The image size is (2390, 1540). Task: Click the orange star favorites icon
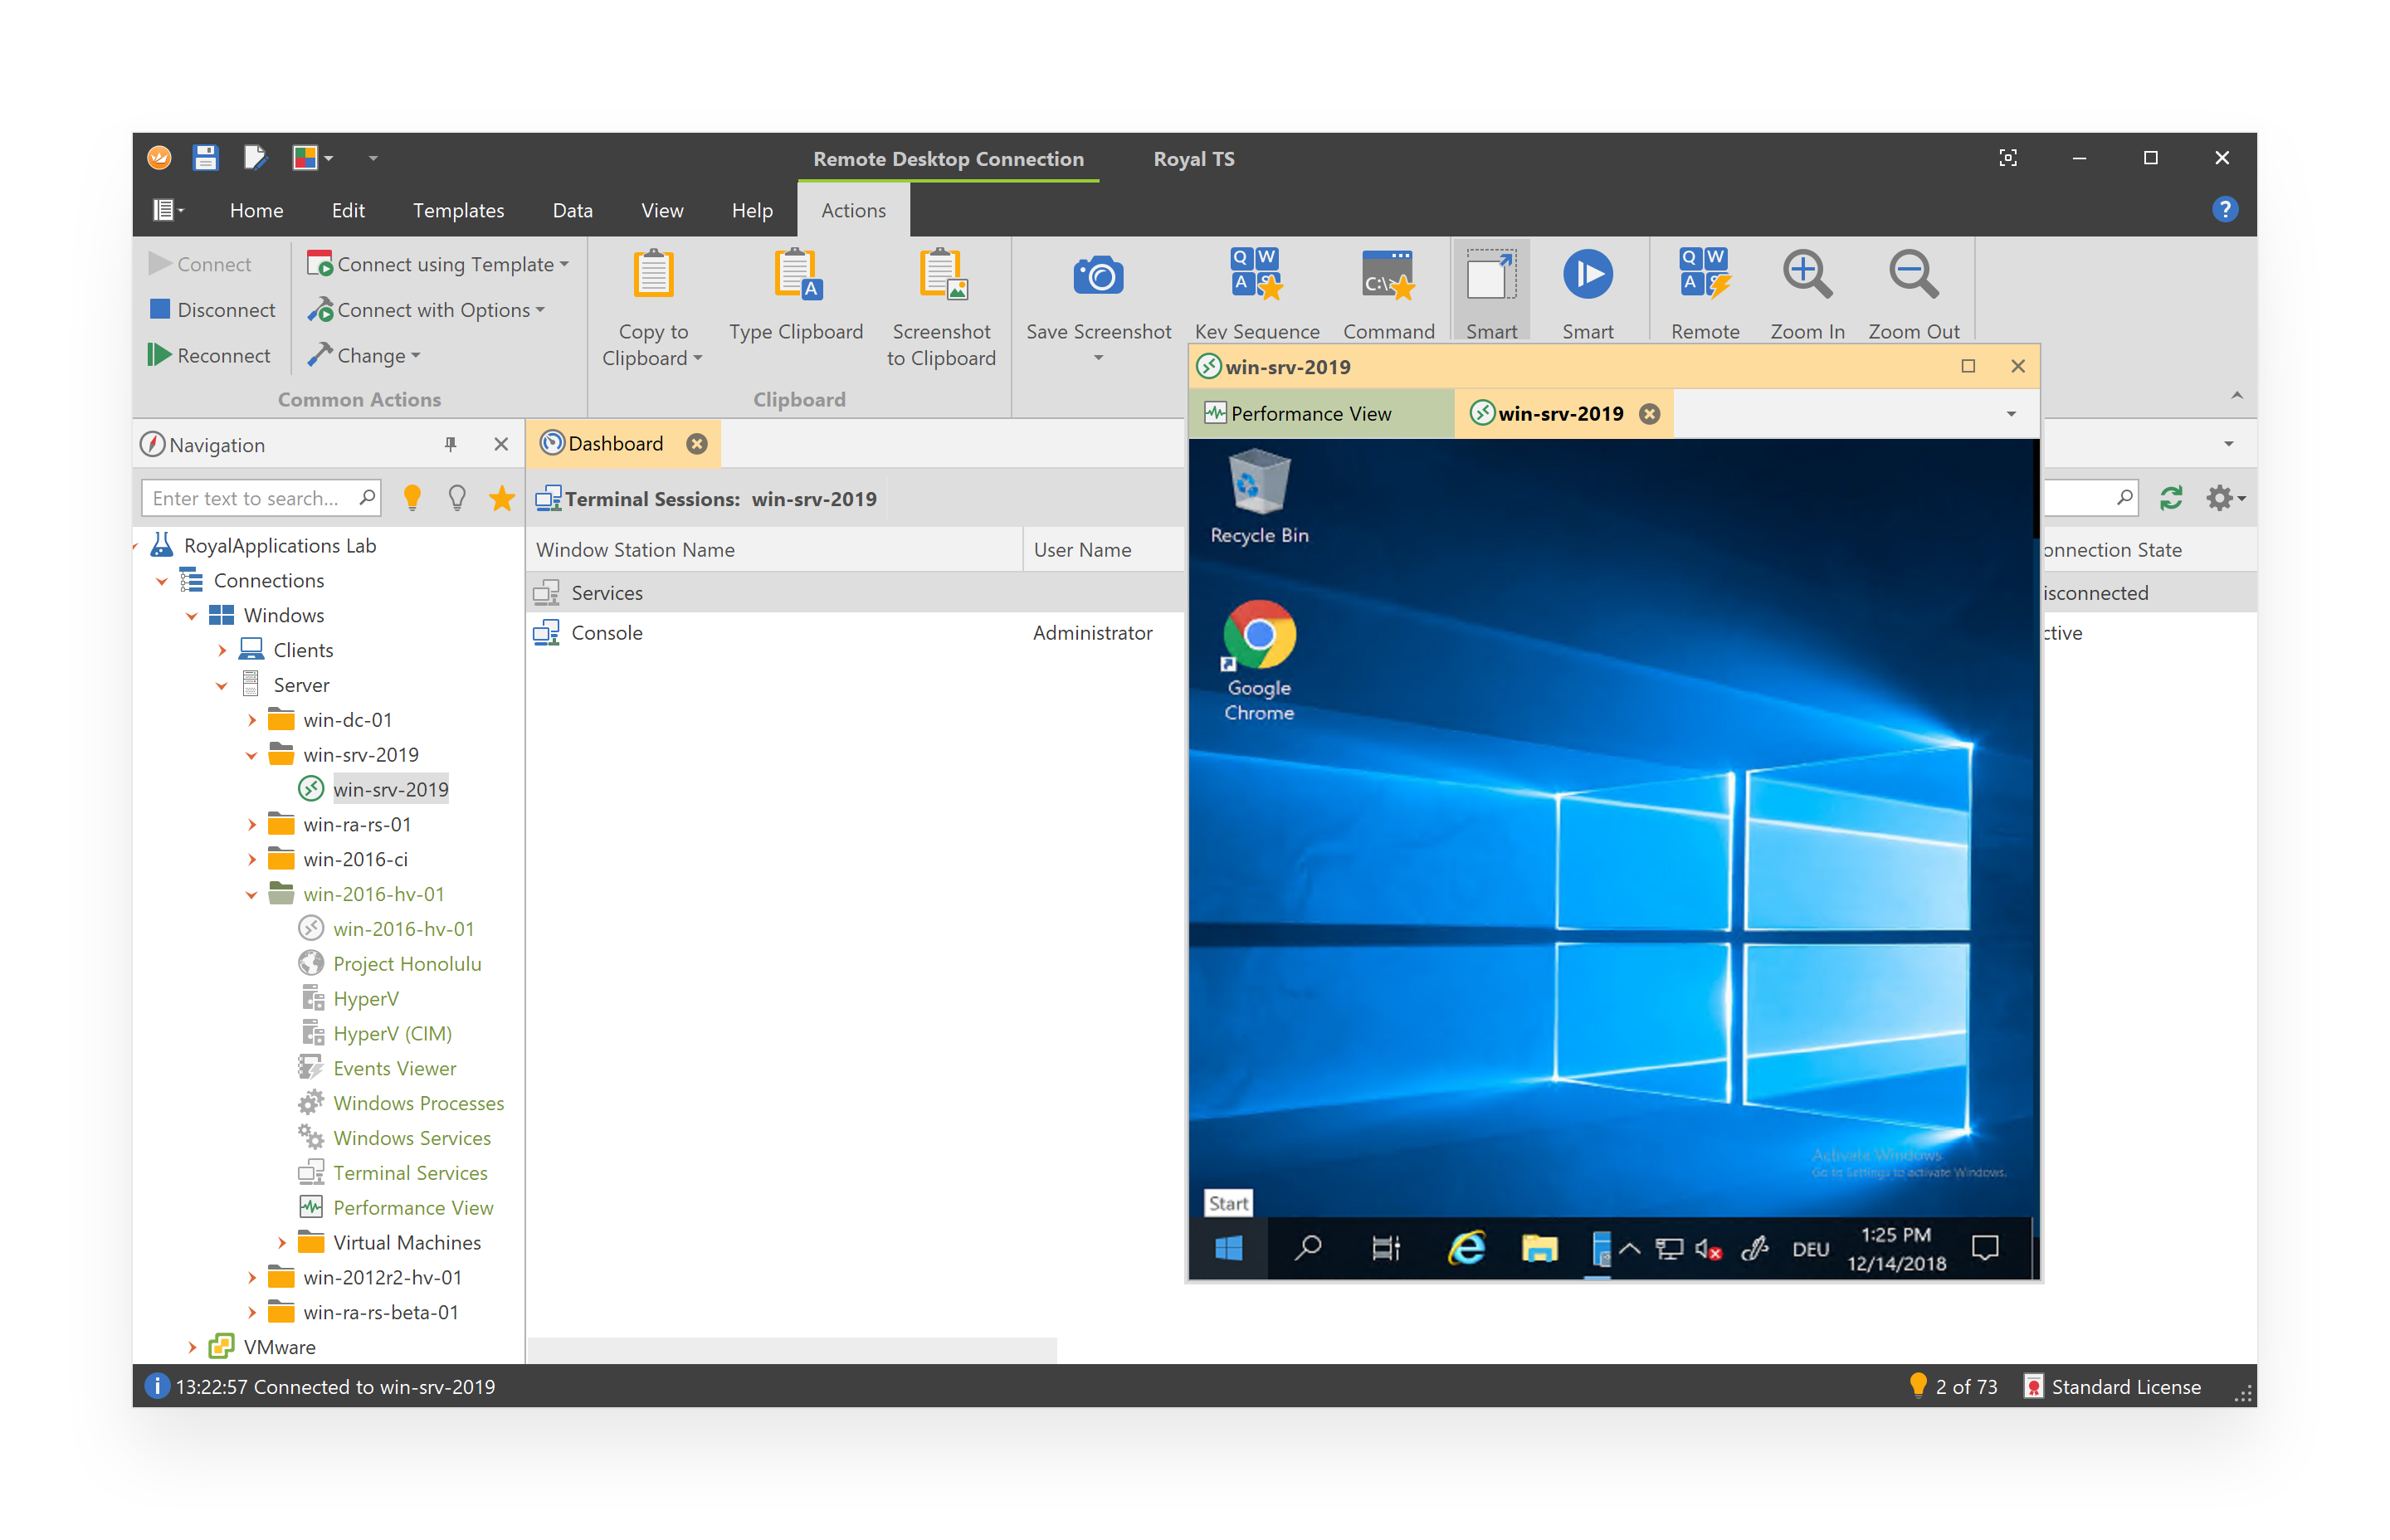pos(502,497)
